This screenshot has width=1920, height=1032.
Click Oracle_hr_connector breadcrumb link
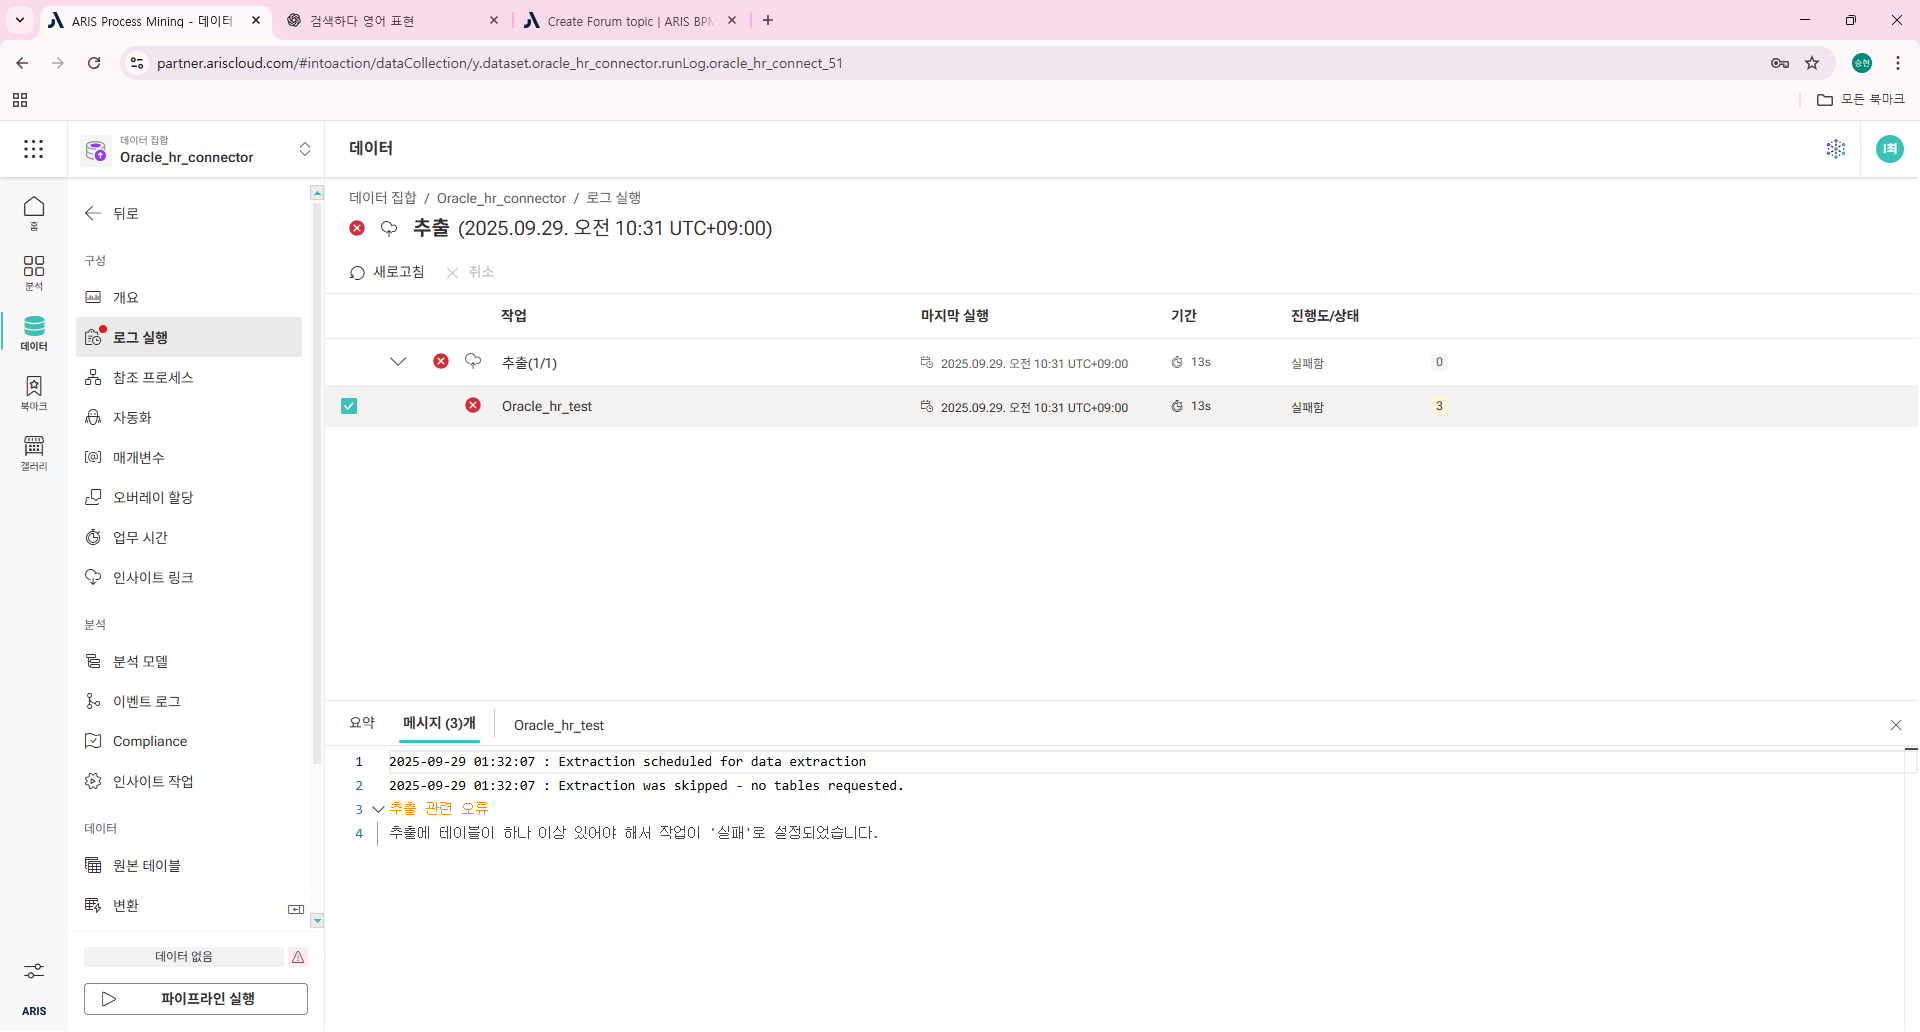tap(501, 198)
